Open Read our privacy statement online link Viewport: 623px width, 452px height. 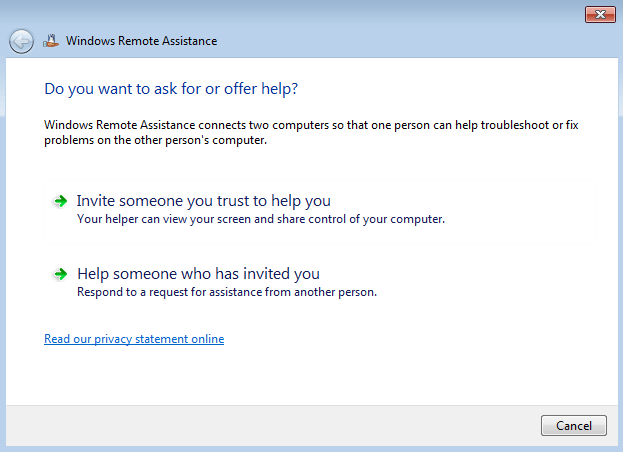coord(134,339)
